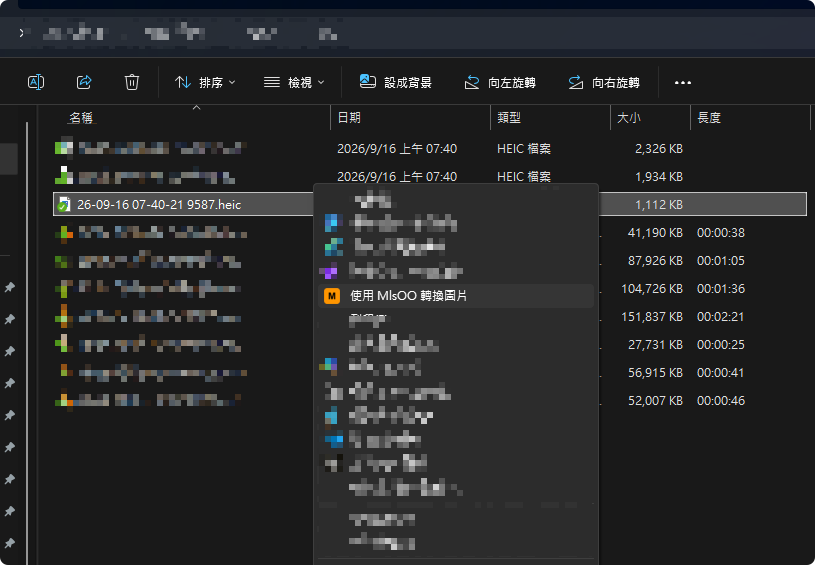This screenshot has width=815, height=565.
Task: Click the 00:00:38 length value
Action: 721,233
